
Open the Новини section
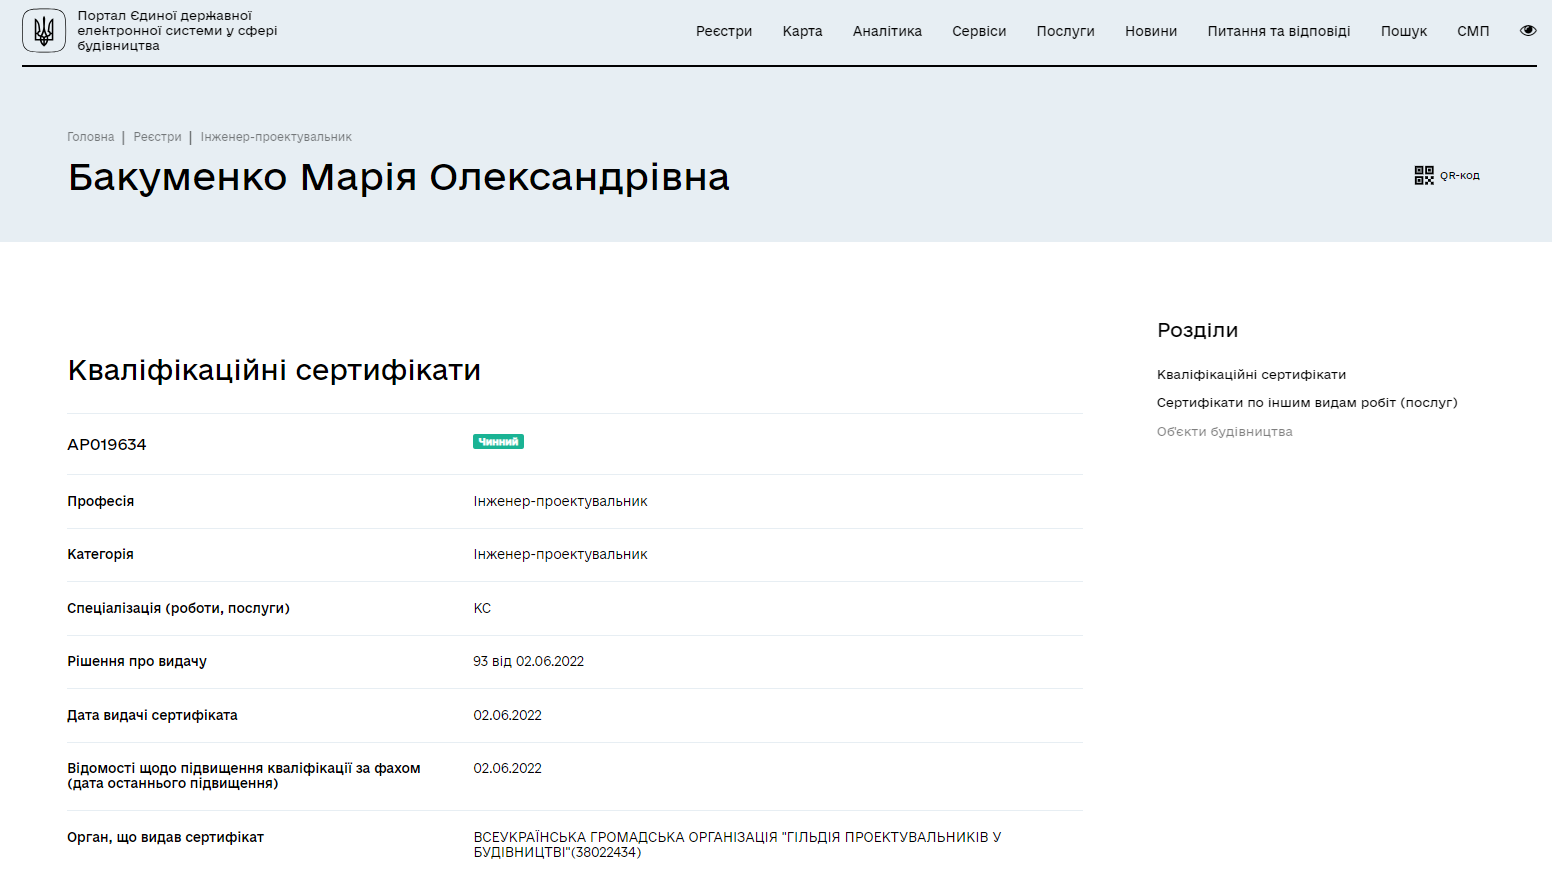click(x=1151, y=31)
